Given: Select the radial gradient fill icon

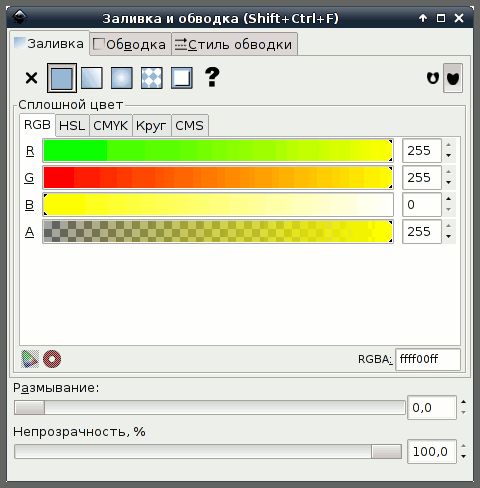Looking at the screenshot, I should coord(122,78).
